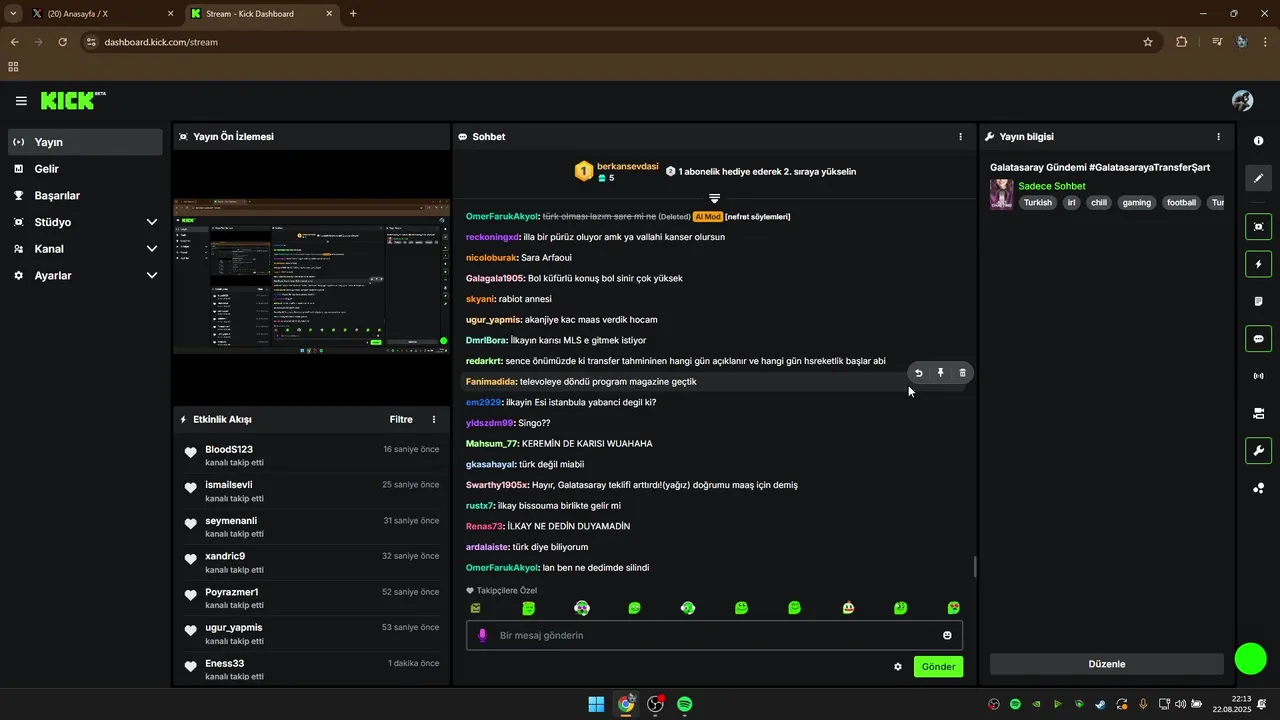This screenshot has height=720, width=1280.
Task: Click the football tag
Action: tap(1181, 202)
